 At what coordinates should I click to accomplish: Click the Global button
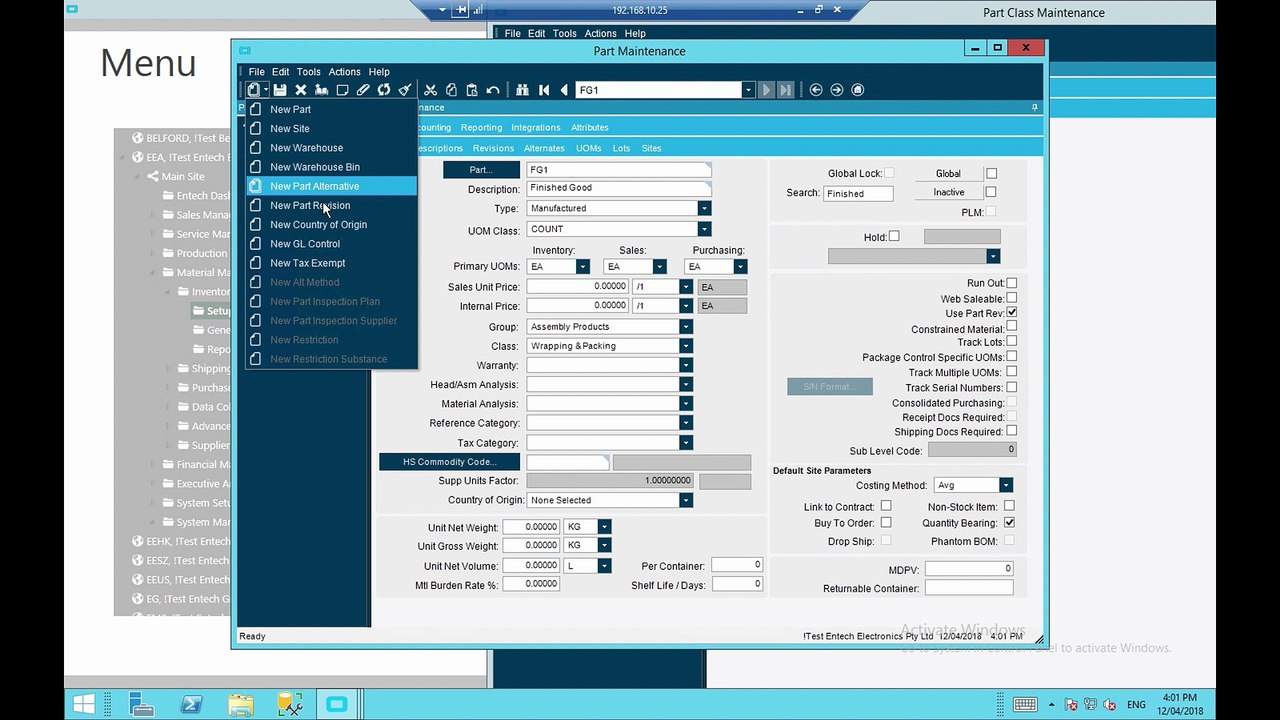(948, 173)
